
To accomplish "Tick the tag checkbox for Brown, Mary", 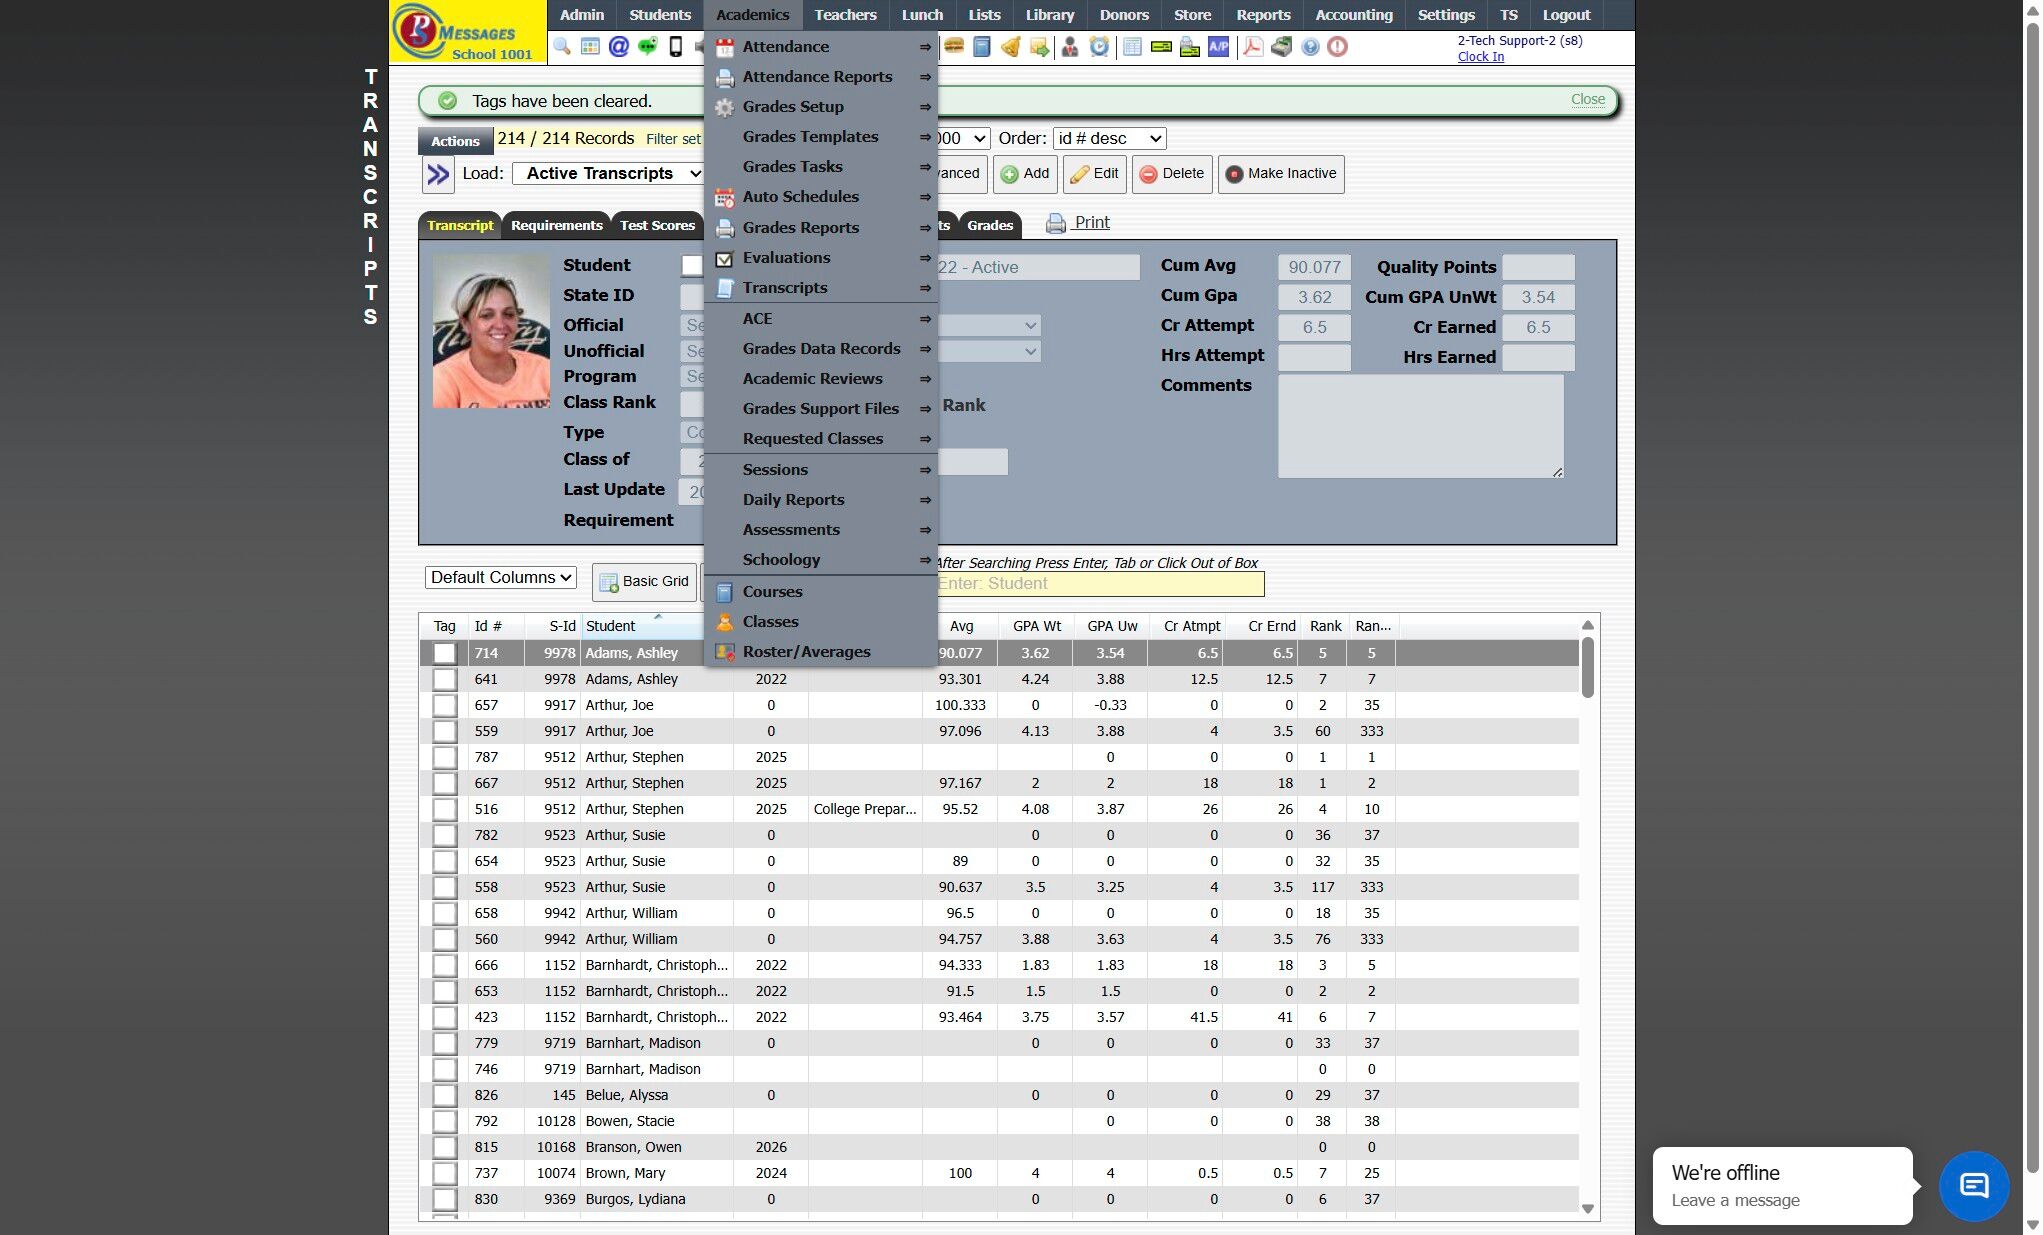I will click(444, 1173).
